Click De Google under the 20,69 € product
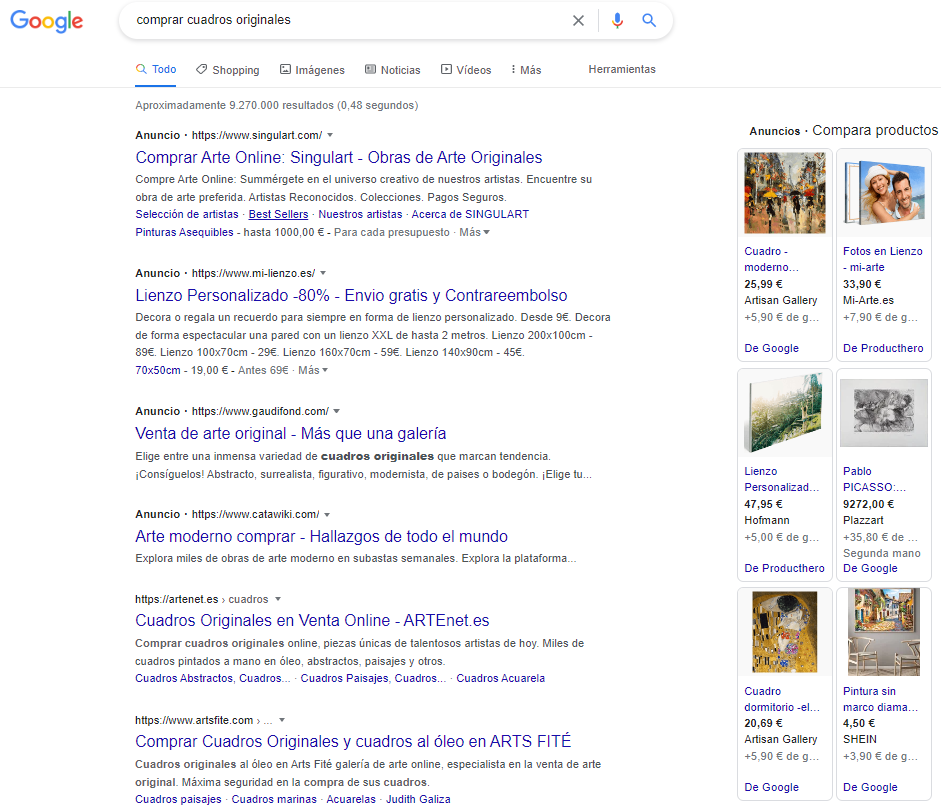This screenshot has height=807, width=941. click(771, 787)
